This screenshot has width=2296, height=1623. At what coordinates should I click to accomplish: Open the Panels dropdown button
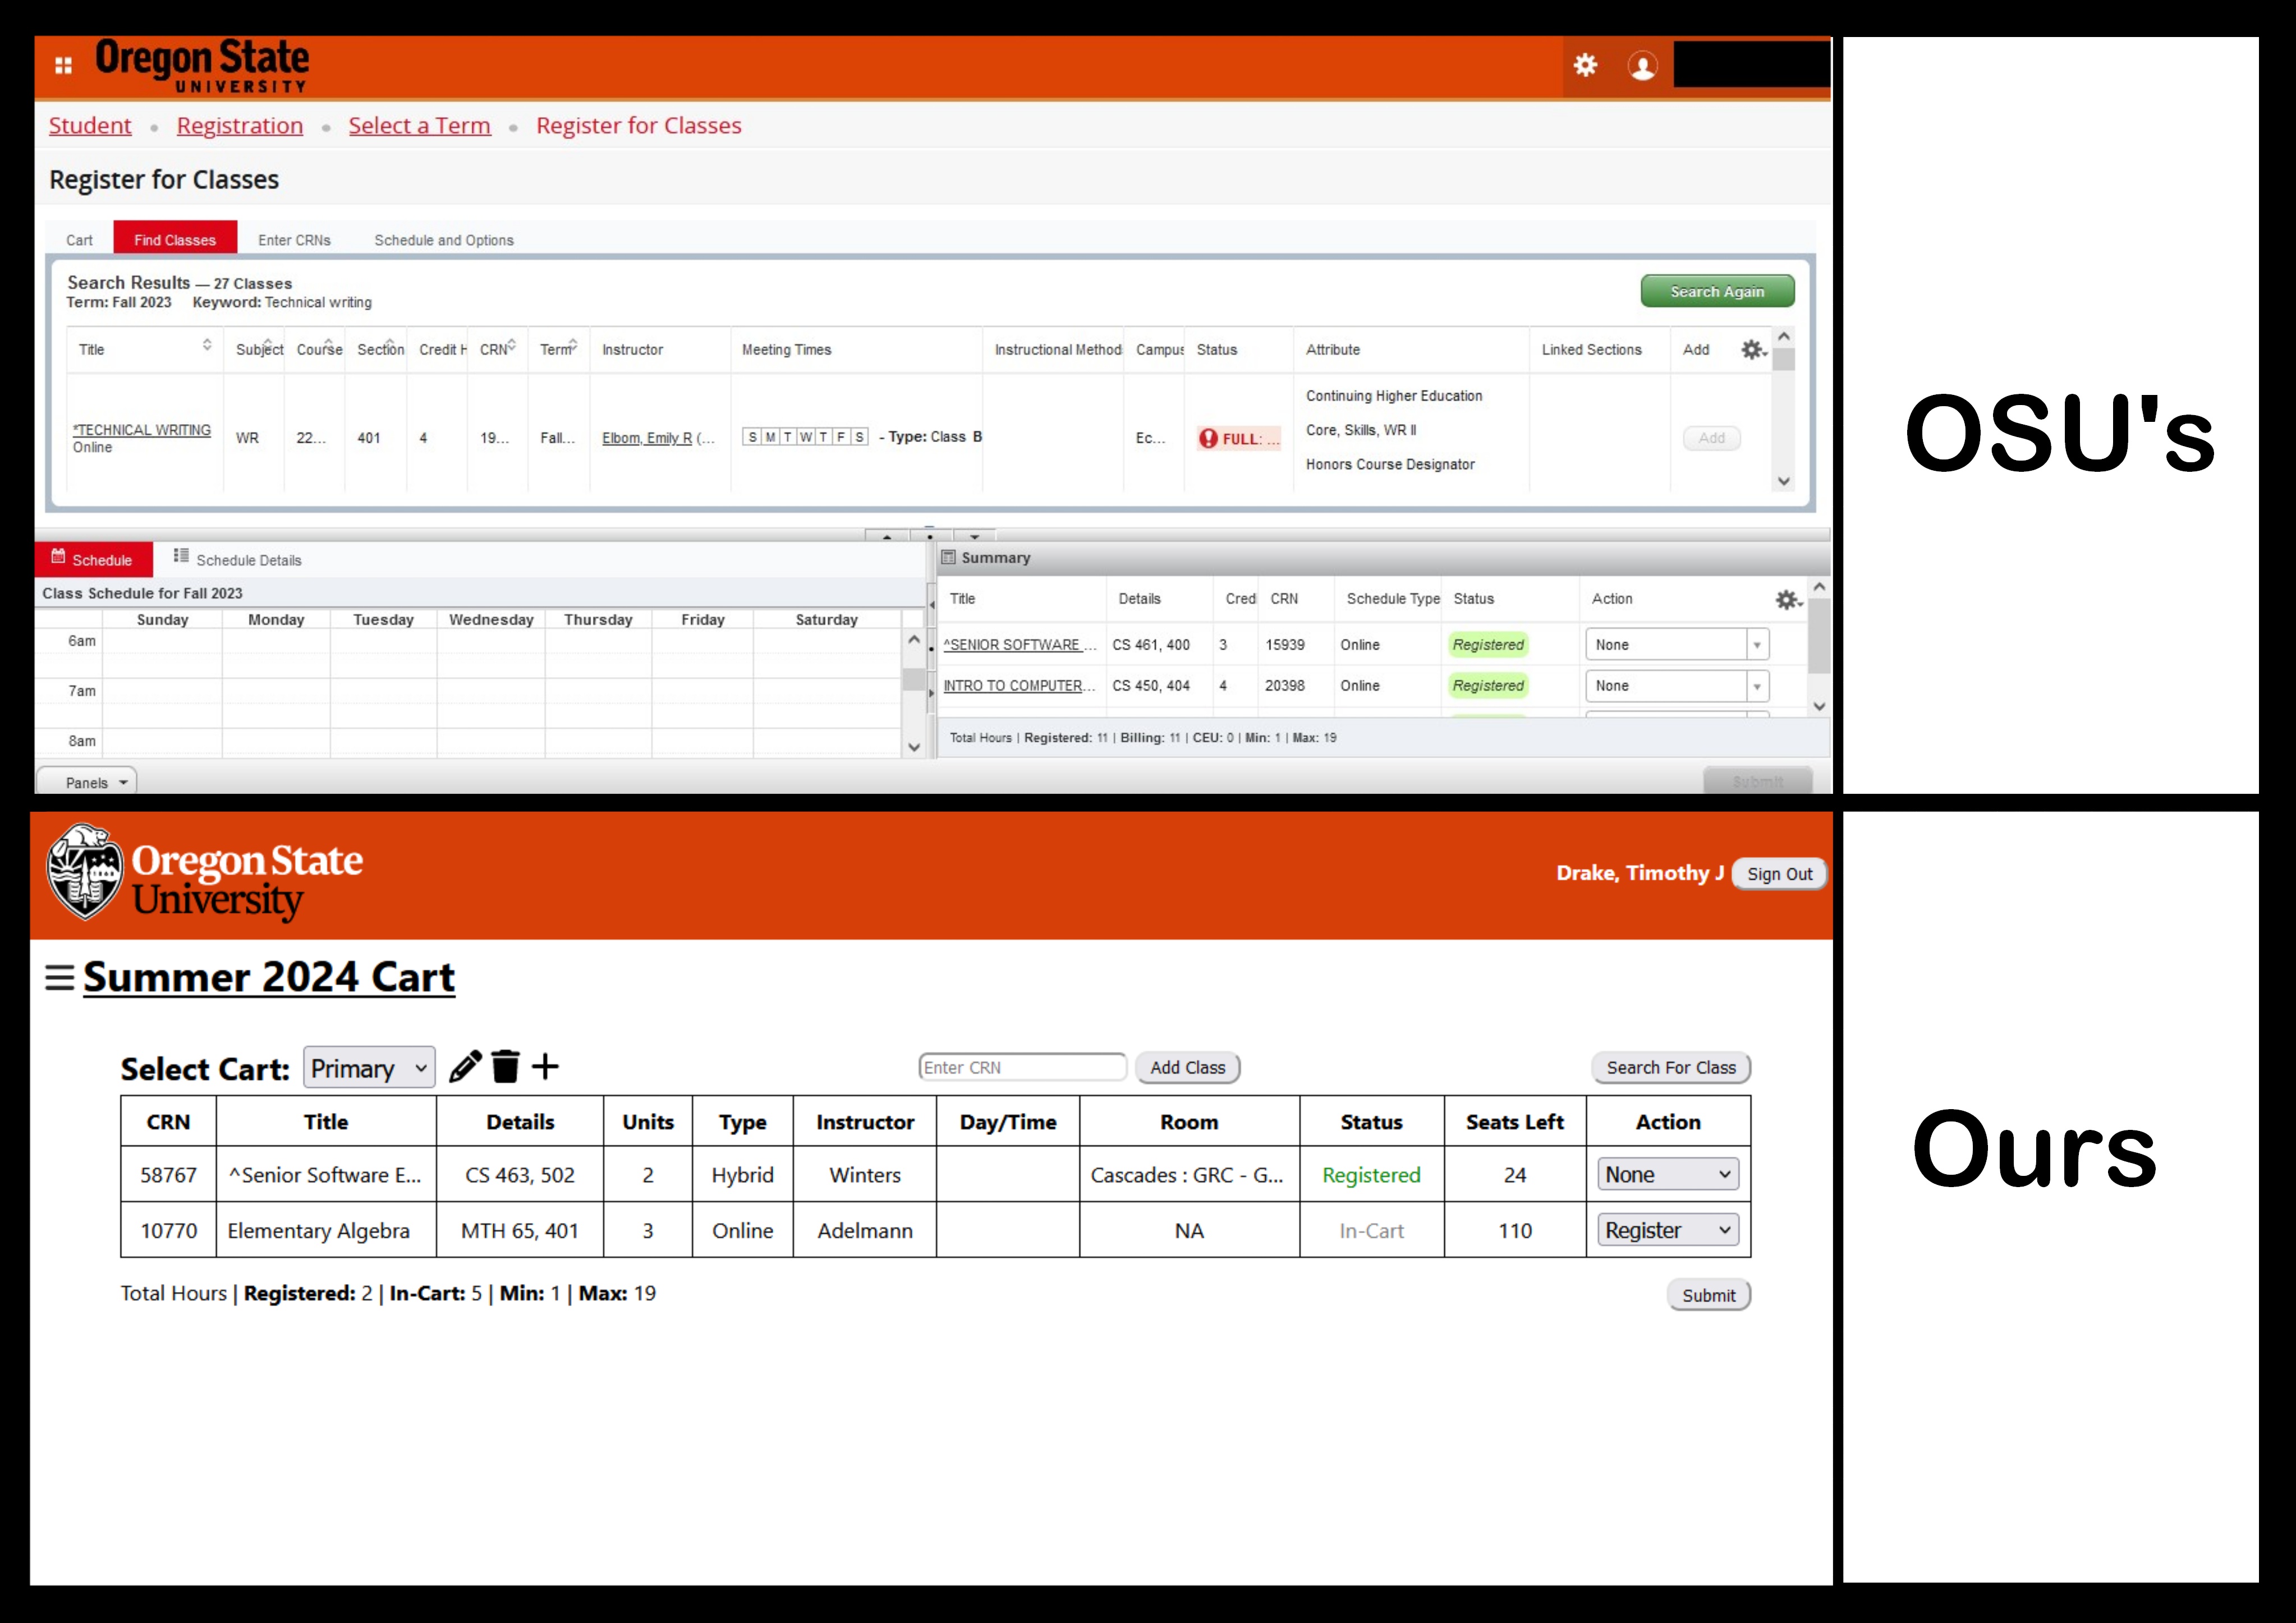click(x=87, y=782)
